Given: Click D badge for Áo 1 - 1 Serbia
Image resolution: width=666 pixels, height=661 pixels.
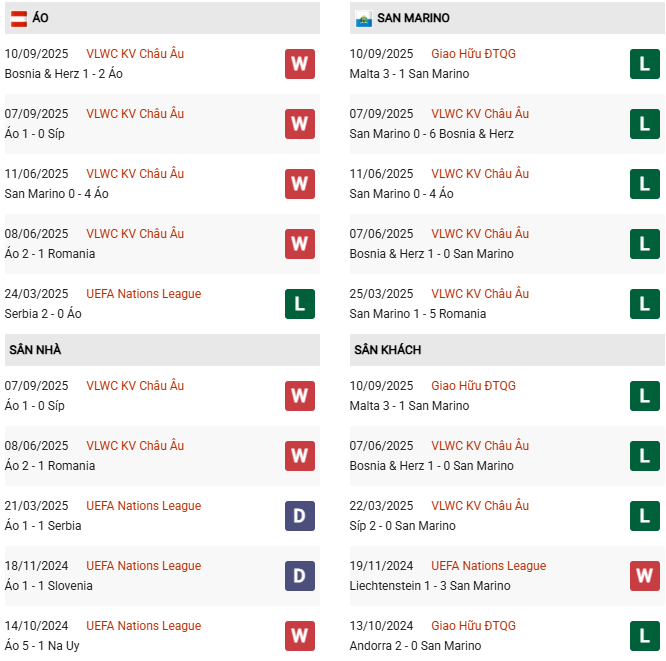Looking at the screenshot, I should pyautogui.click(x=300, y=516).
